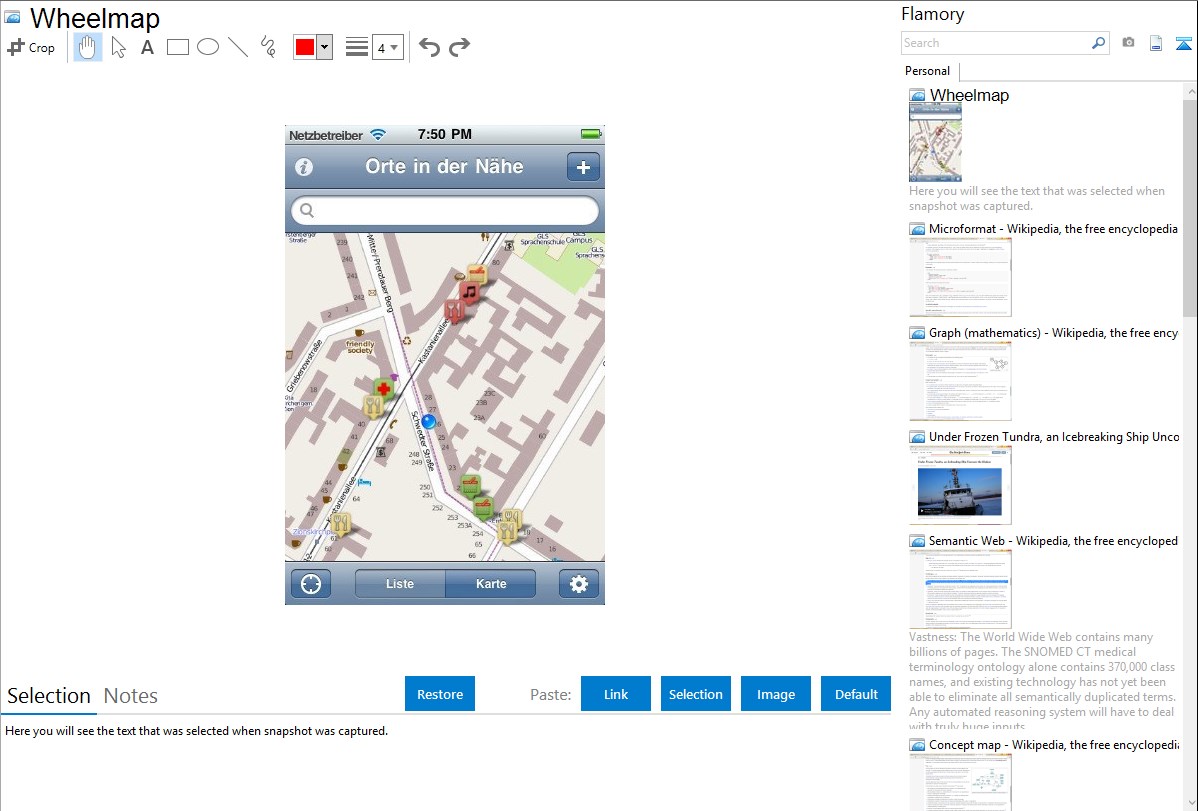Switch to Liste view
Viewport: 1198px width, 811px height.
[400, 584]
